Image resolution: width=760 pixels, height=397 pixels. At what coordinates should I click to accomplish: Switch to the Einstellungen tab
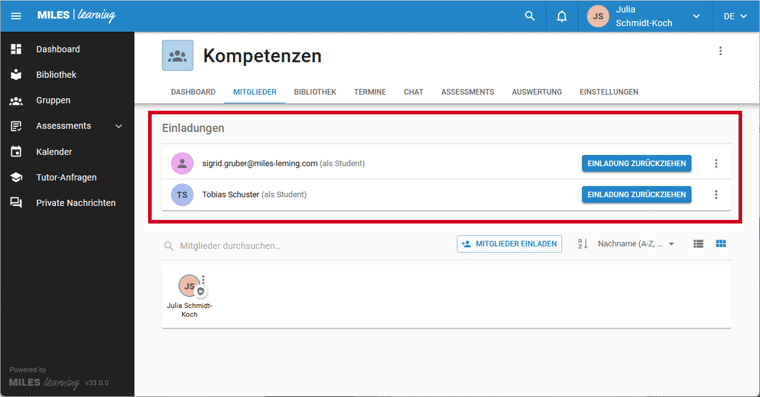point(609,92)
